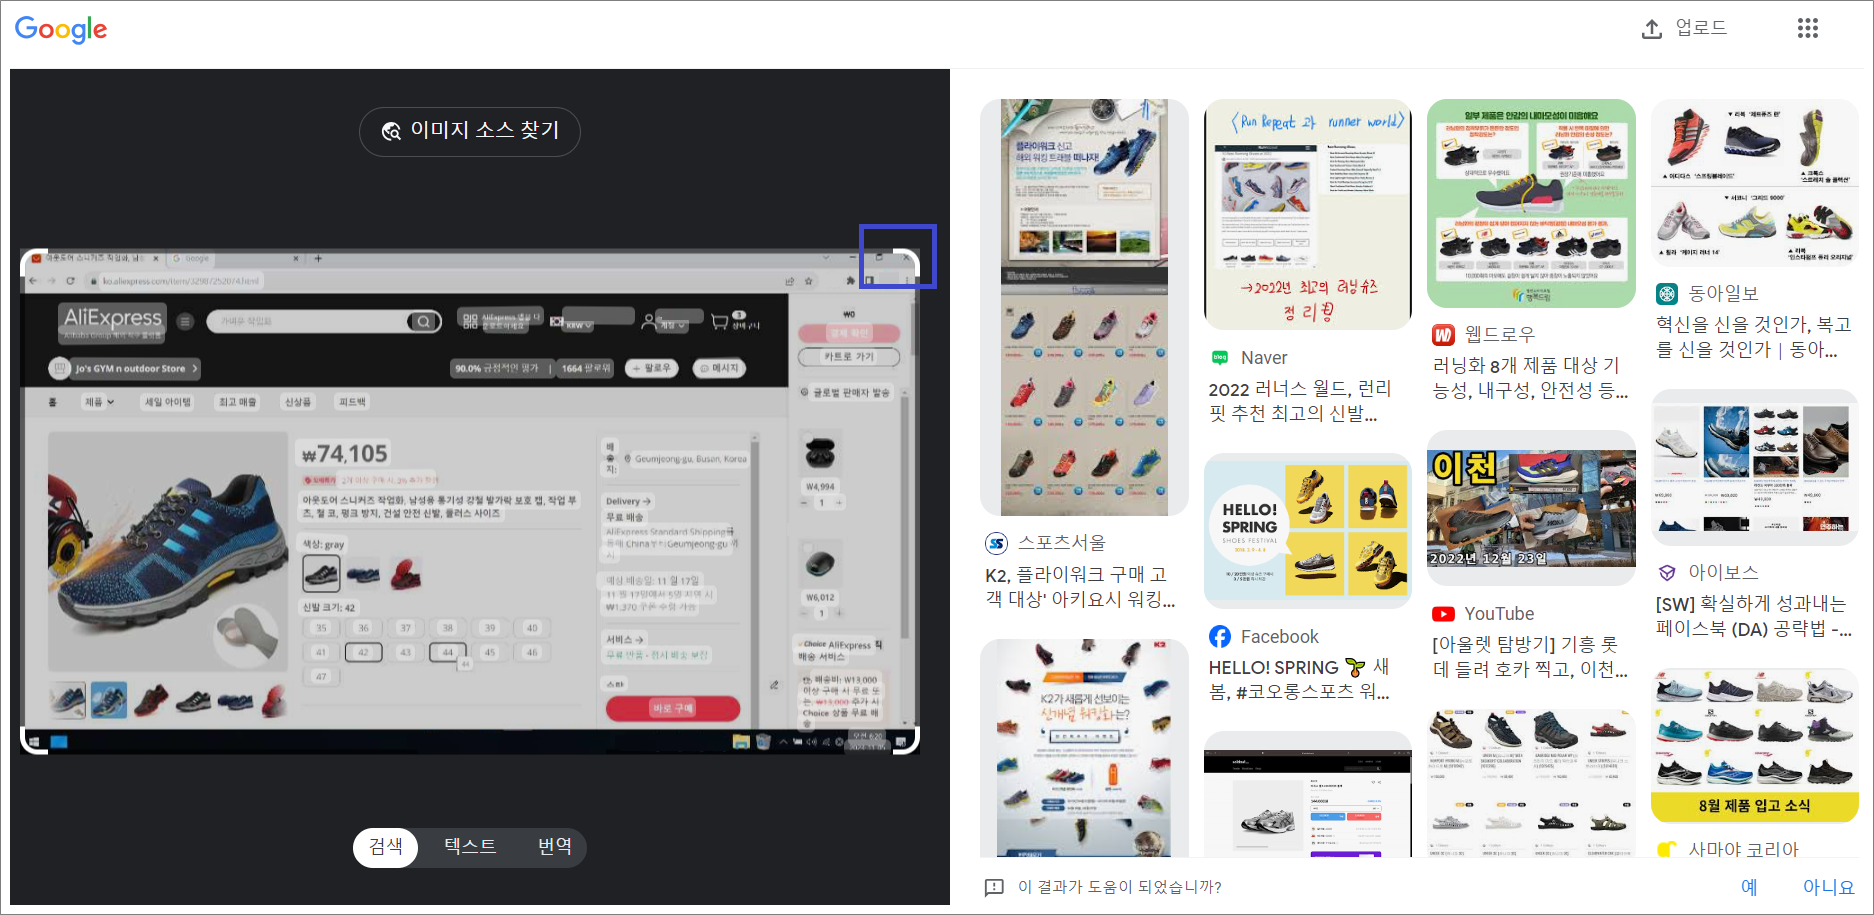Click the blue Facebook favicon
The width and height of the screenshot is (1874, 915).
point(1220,637)
